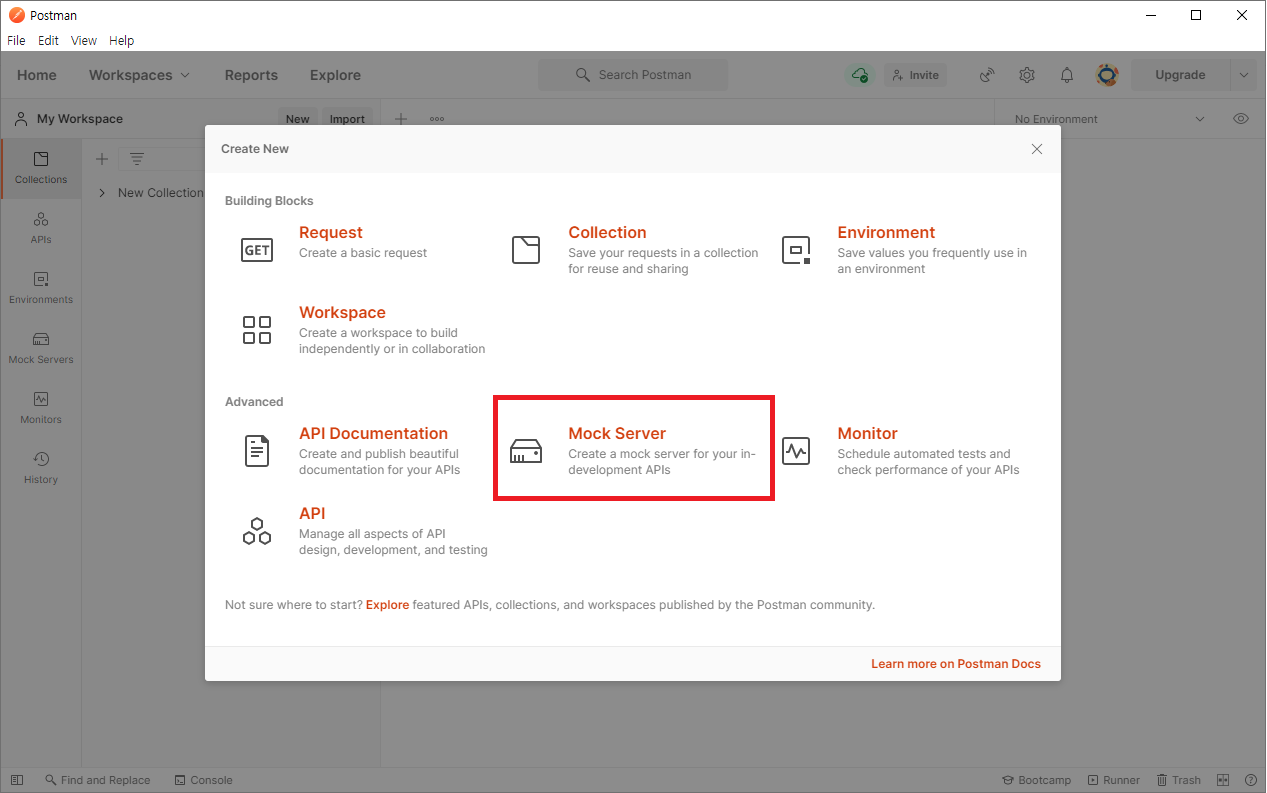Click the Mock Server title link
The width and height of the screenshot is (1267, 793).
[617, 434]
